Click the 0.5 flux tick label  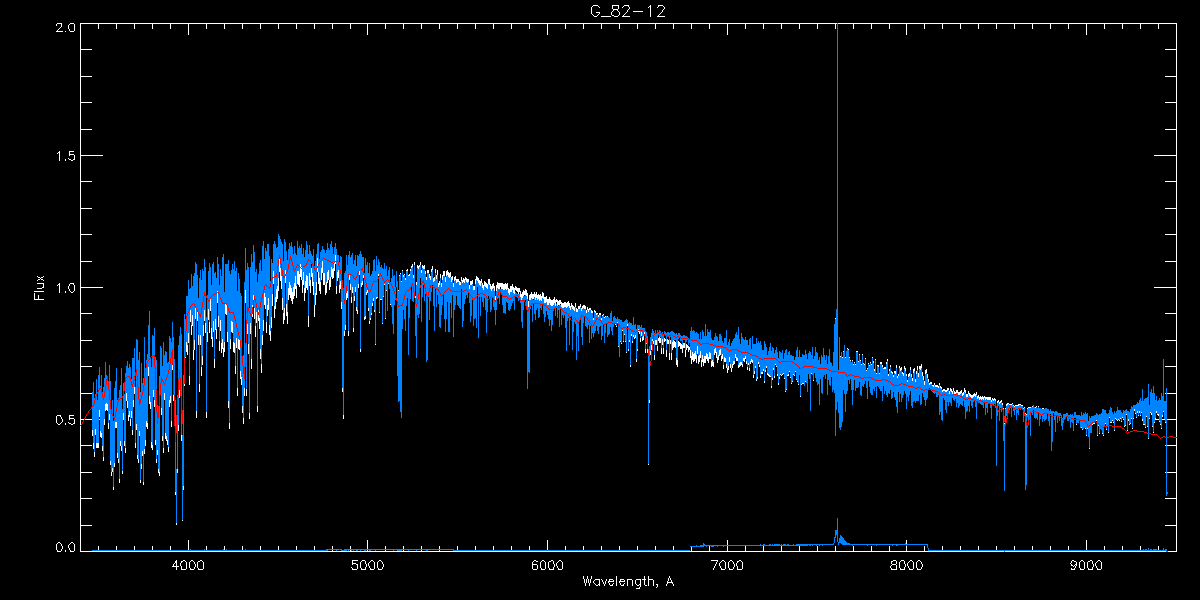click(x=66, y=419)
